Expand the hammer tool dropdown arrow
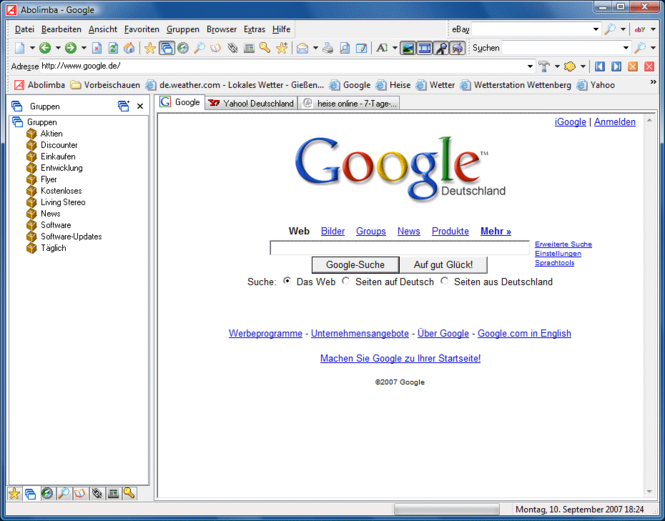 [x=557, y=67]
